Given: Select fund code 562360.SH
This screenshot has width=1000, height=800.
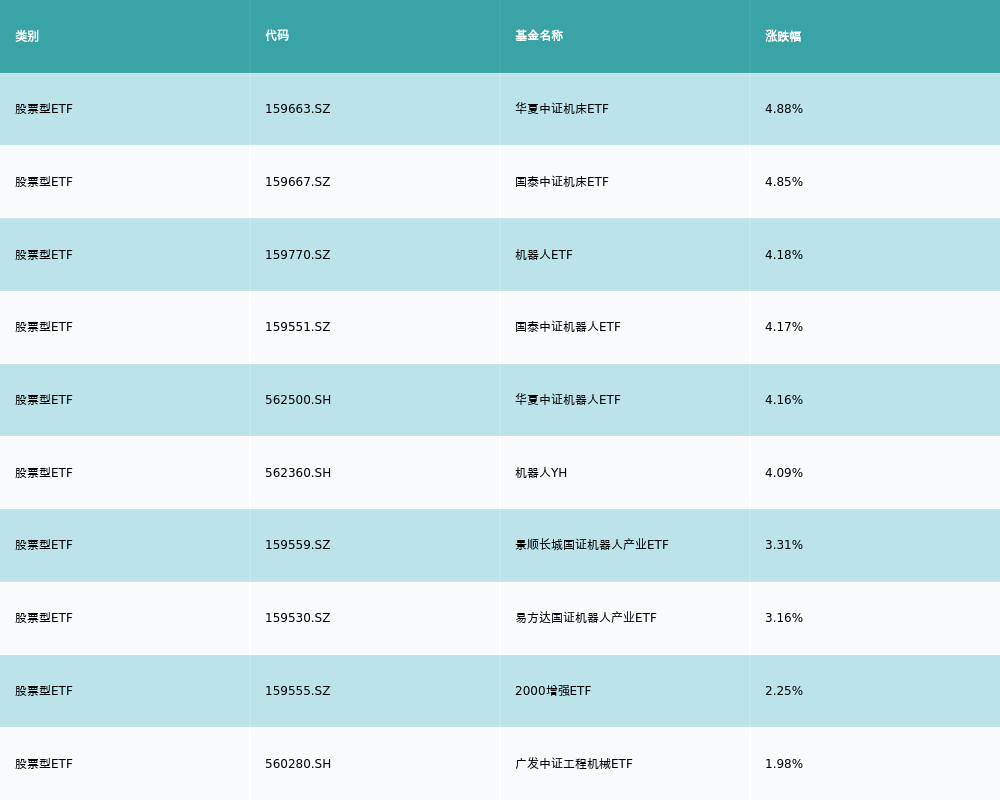Looking at the screenshot, I should pyautogui.click(x=297, y=473).
